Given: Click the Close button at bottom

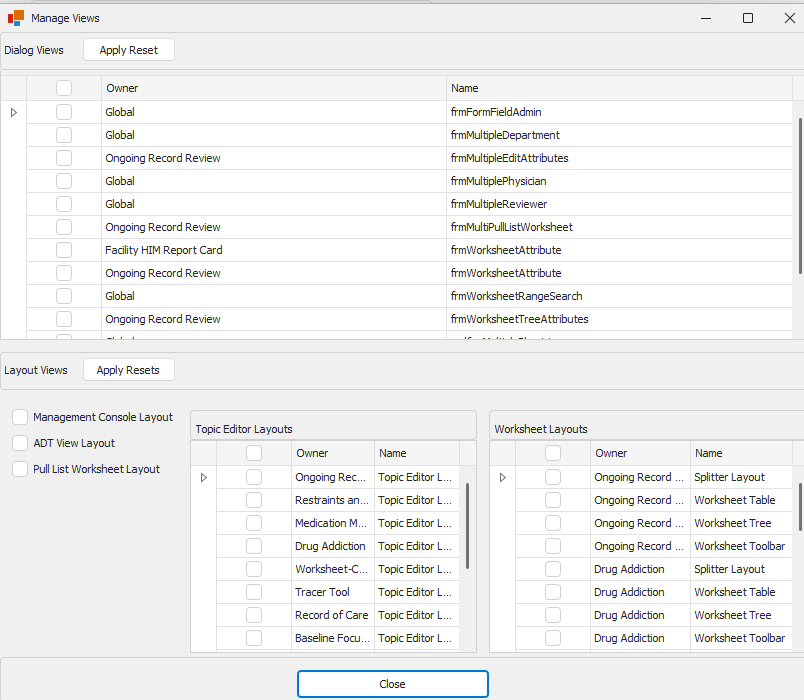Looking at the screenshot, I should pos(393,684).
